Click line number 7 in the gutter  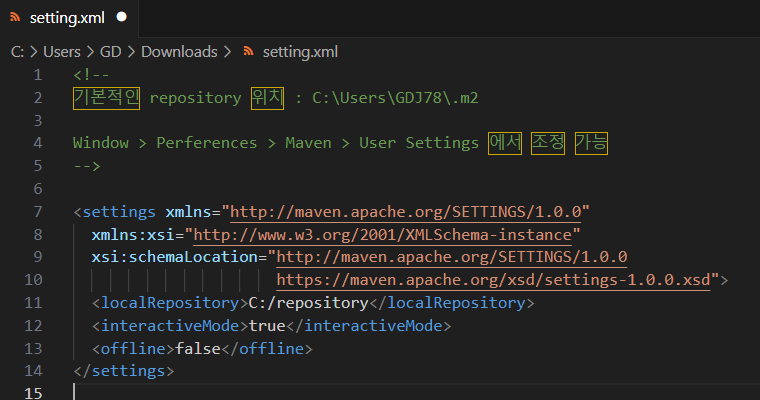pyautogui.click(x=38, y=212)
